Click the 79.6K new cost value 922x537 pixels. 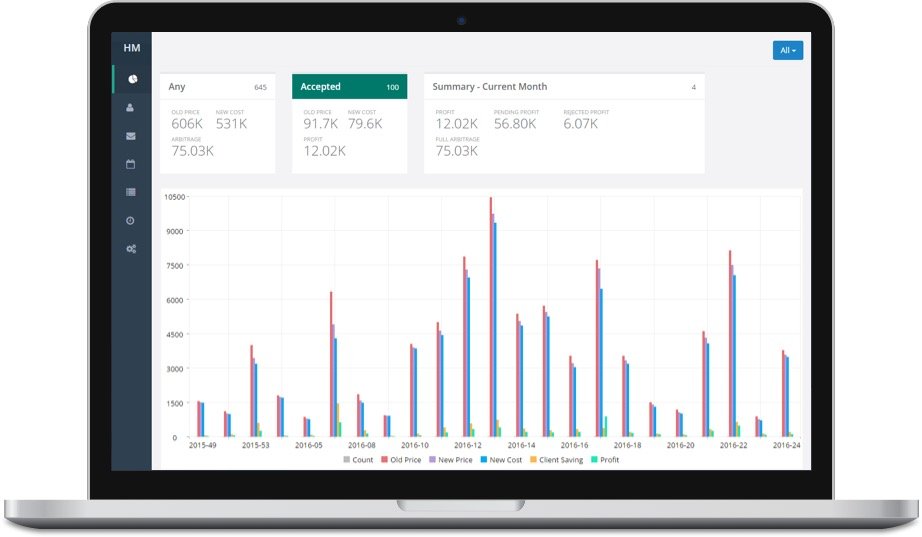365,124
